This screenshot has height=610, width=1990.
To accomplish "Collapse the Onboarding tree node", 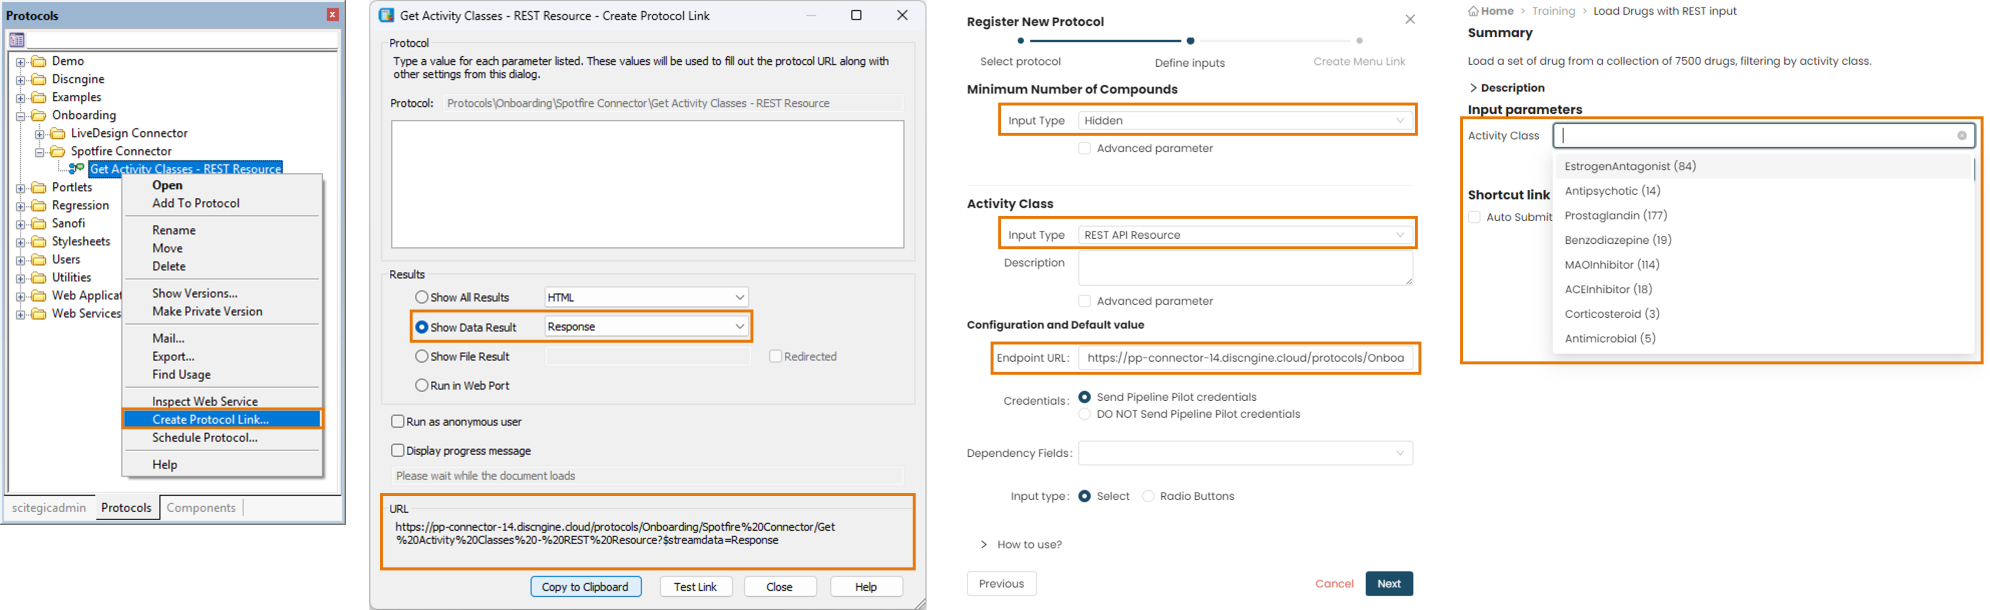I will click(x=20, y=116).
